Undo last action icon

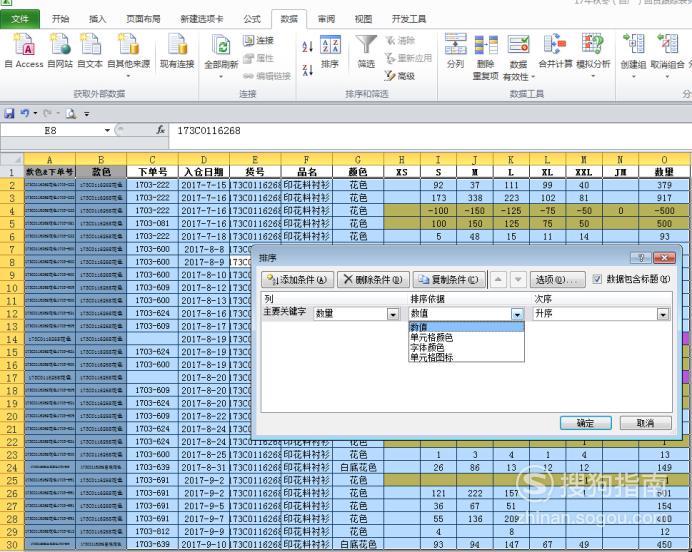(x=25, y=113)
